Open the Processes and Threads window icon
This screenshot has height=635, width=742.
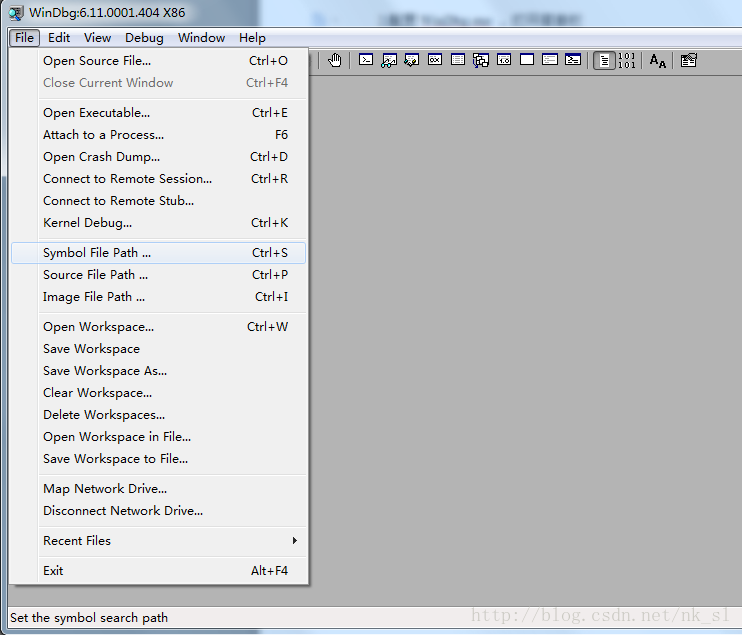[550, 60]
